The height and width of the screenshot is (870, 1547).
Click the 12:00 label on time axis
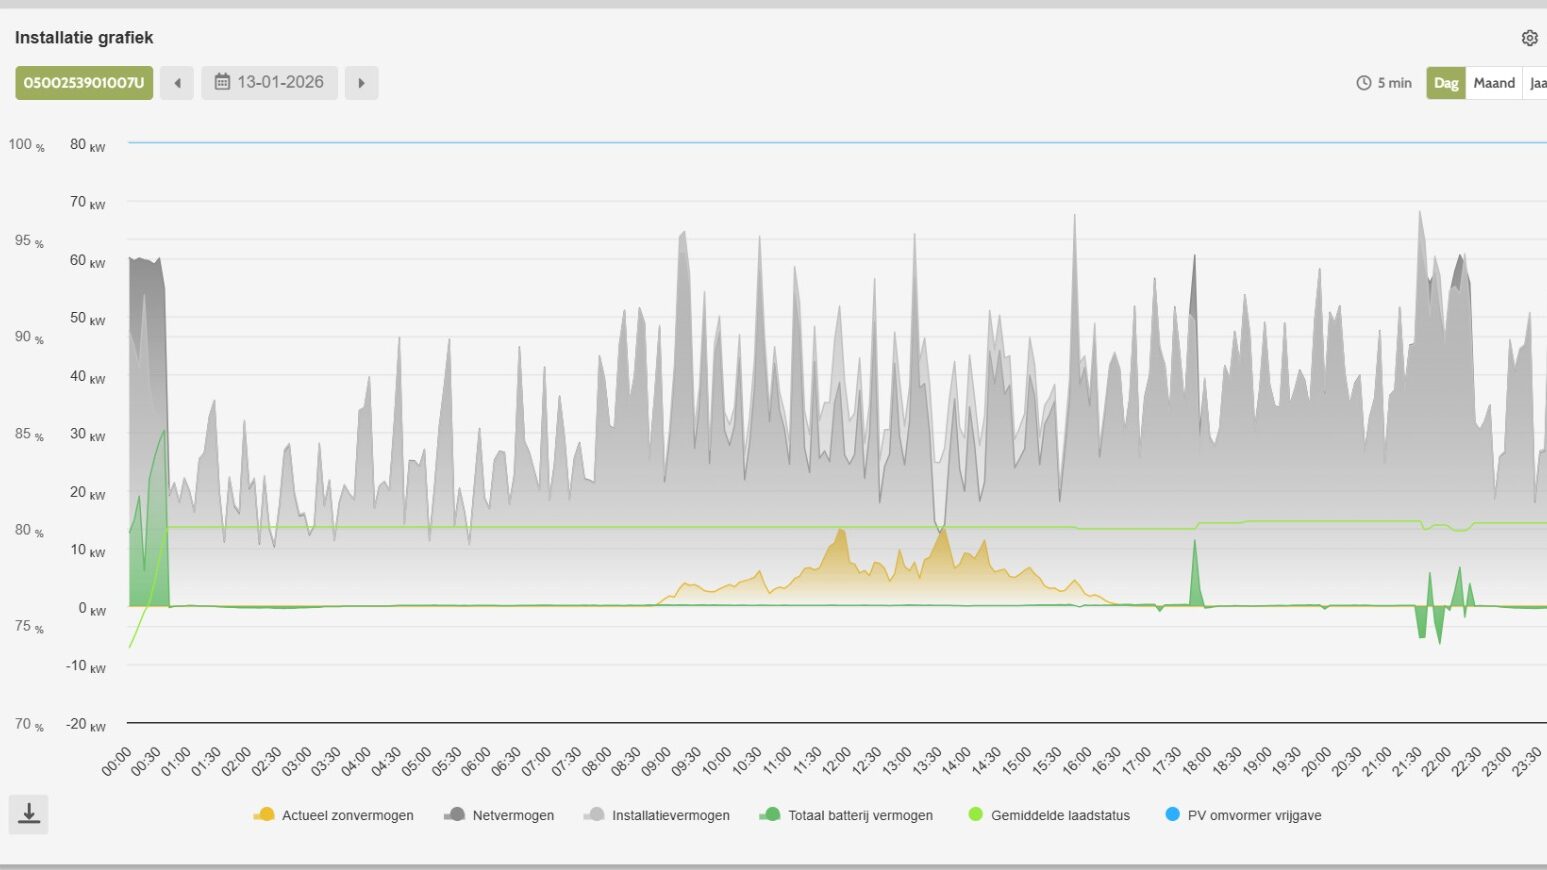(836, 762)
